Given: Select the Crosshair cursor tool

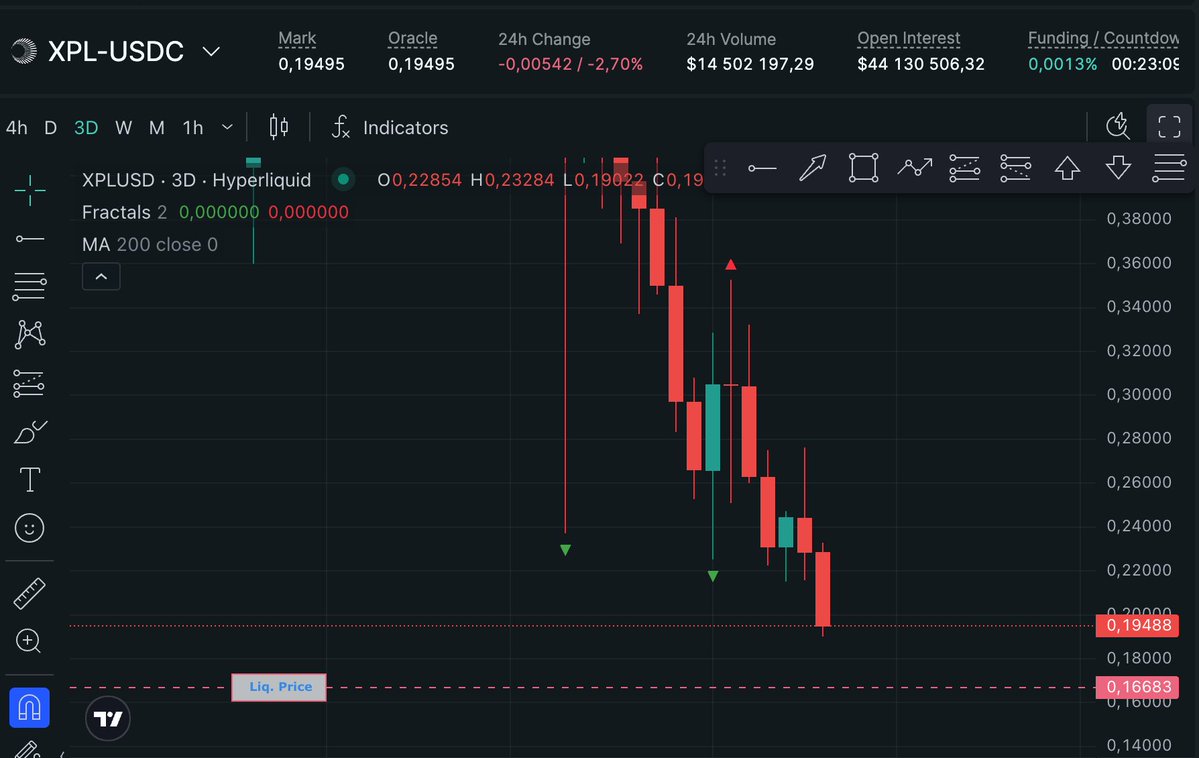Looking at the screenshot, I should 29,190.
